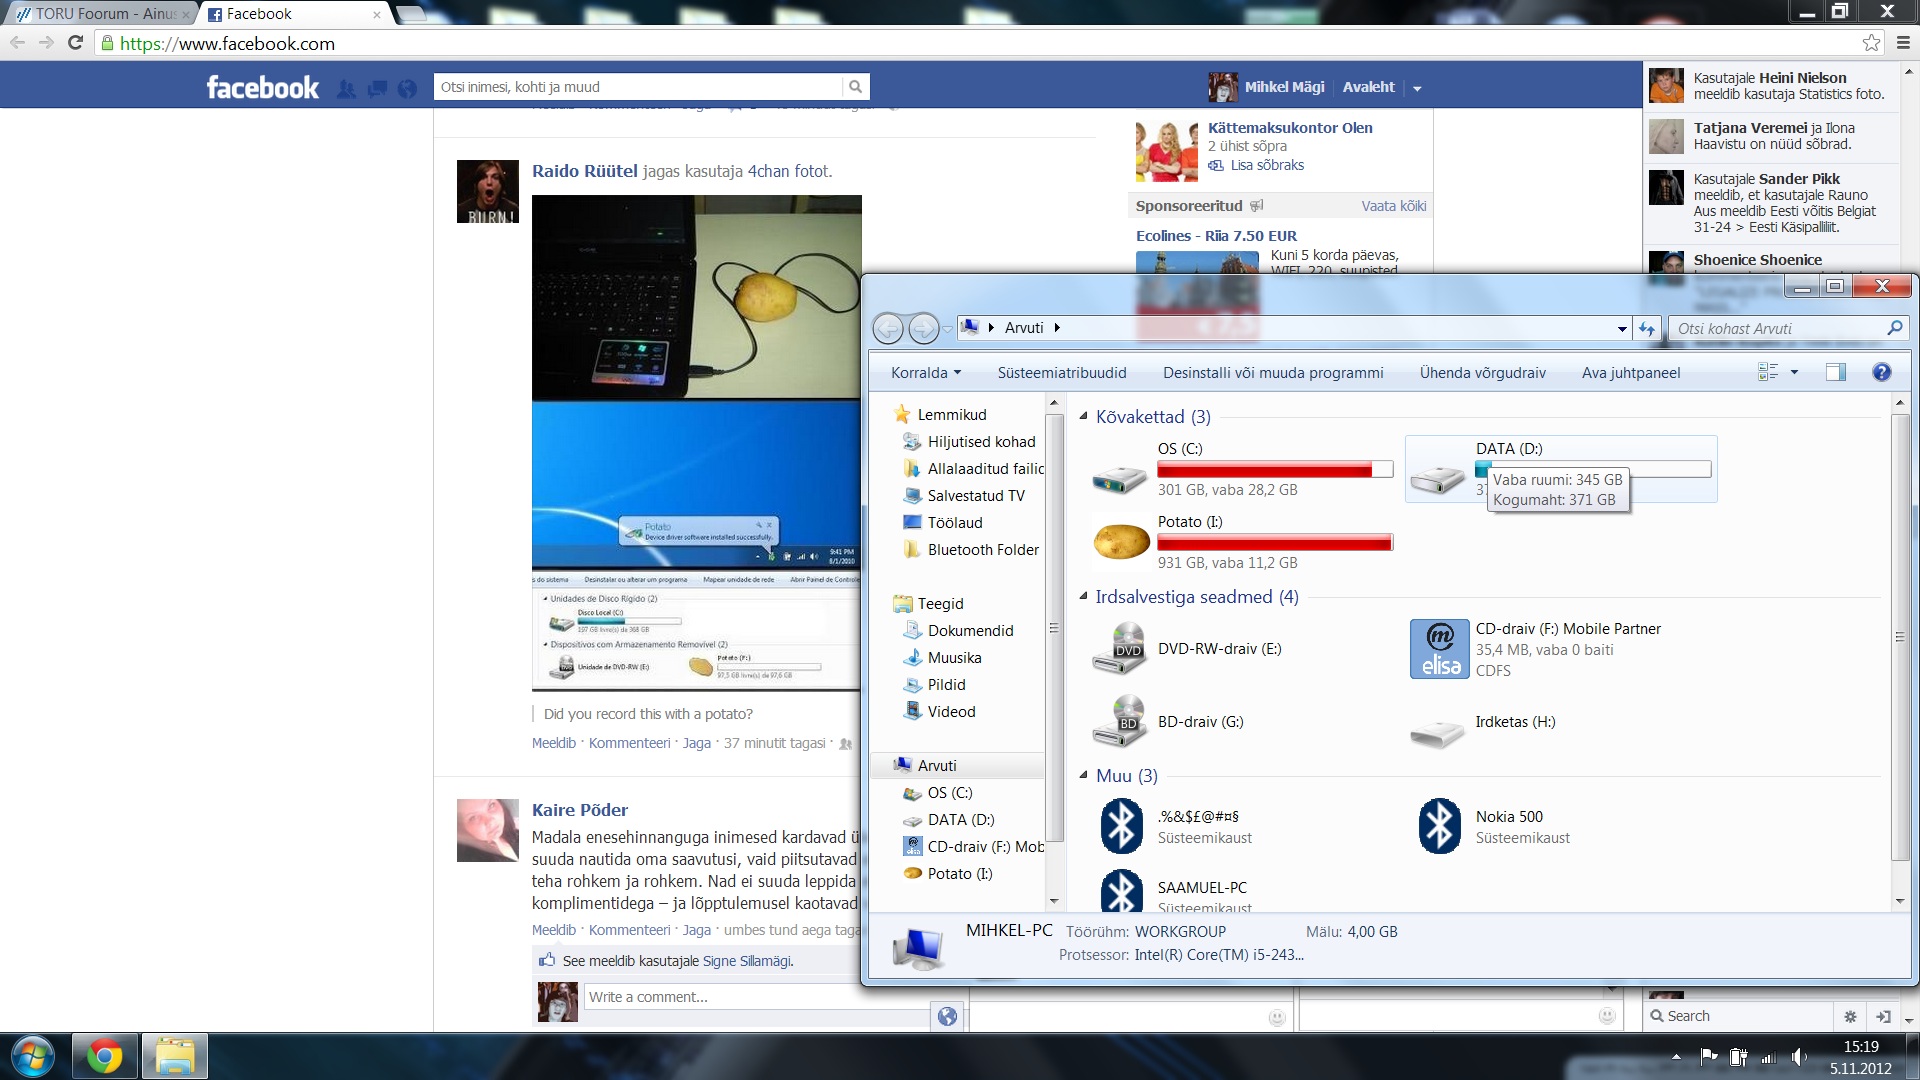1920x1080 pixels.
Task: Click the volume icon in system tray
Action: coord(1799,1057)
